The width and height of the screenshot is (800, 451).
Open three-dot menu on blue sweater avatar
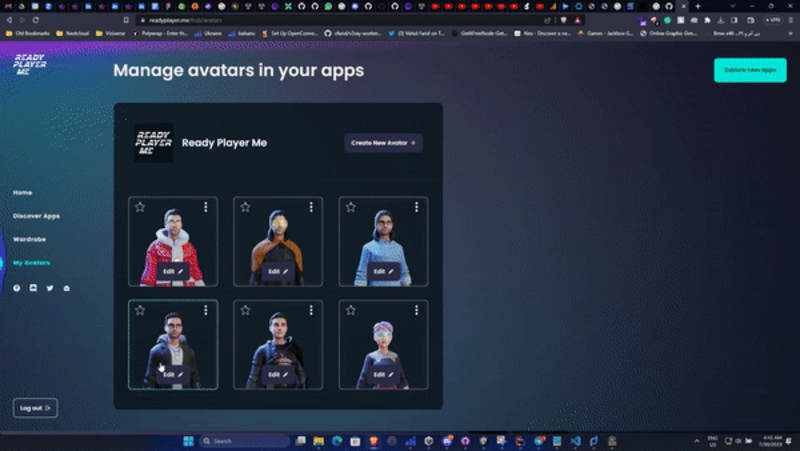point(416,207)
